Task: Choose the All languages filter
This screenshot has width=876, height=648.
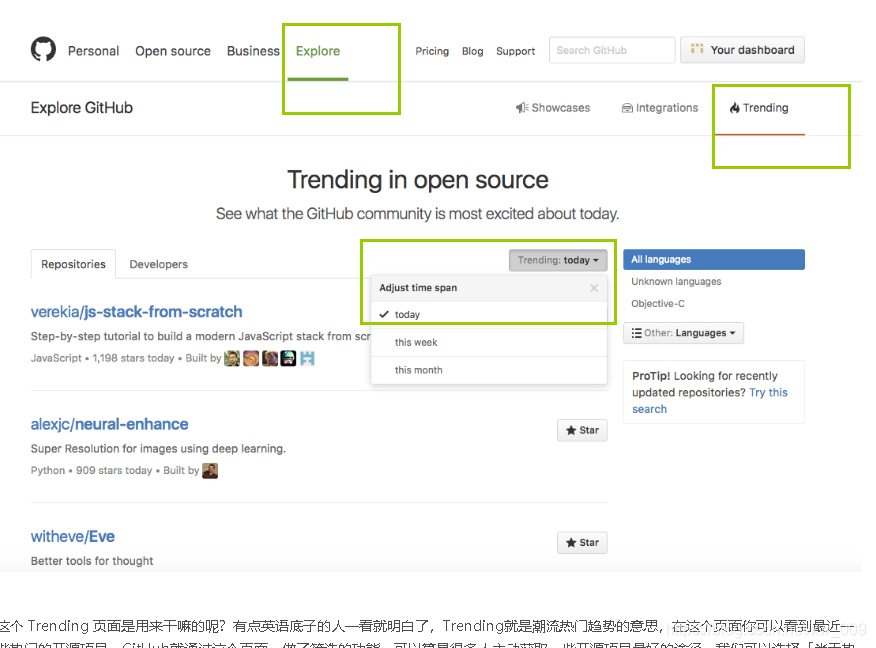Action: tap(714, 260)
